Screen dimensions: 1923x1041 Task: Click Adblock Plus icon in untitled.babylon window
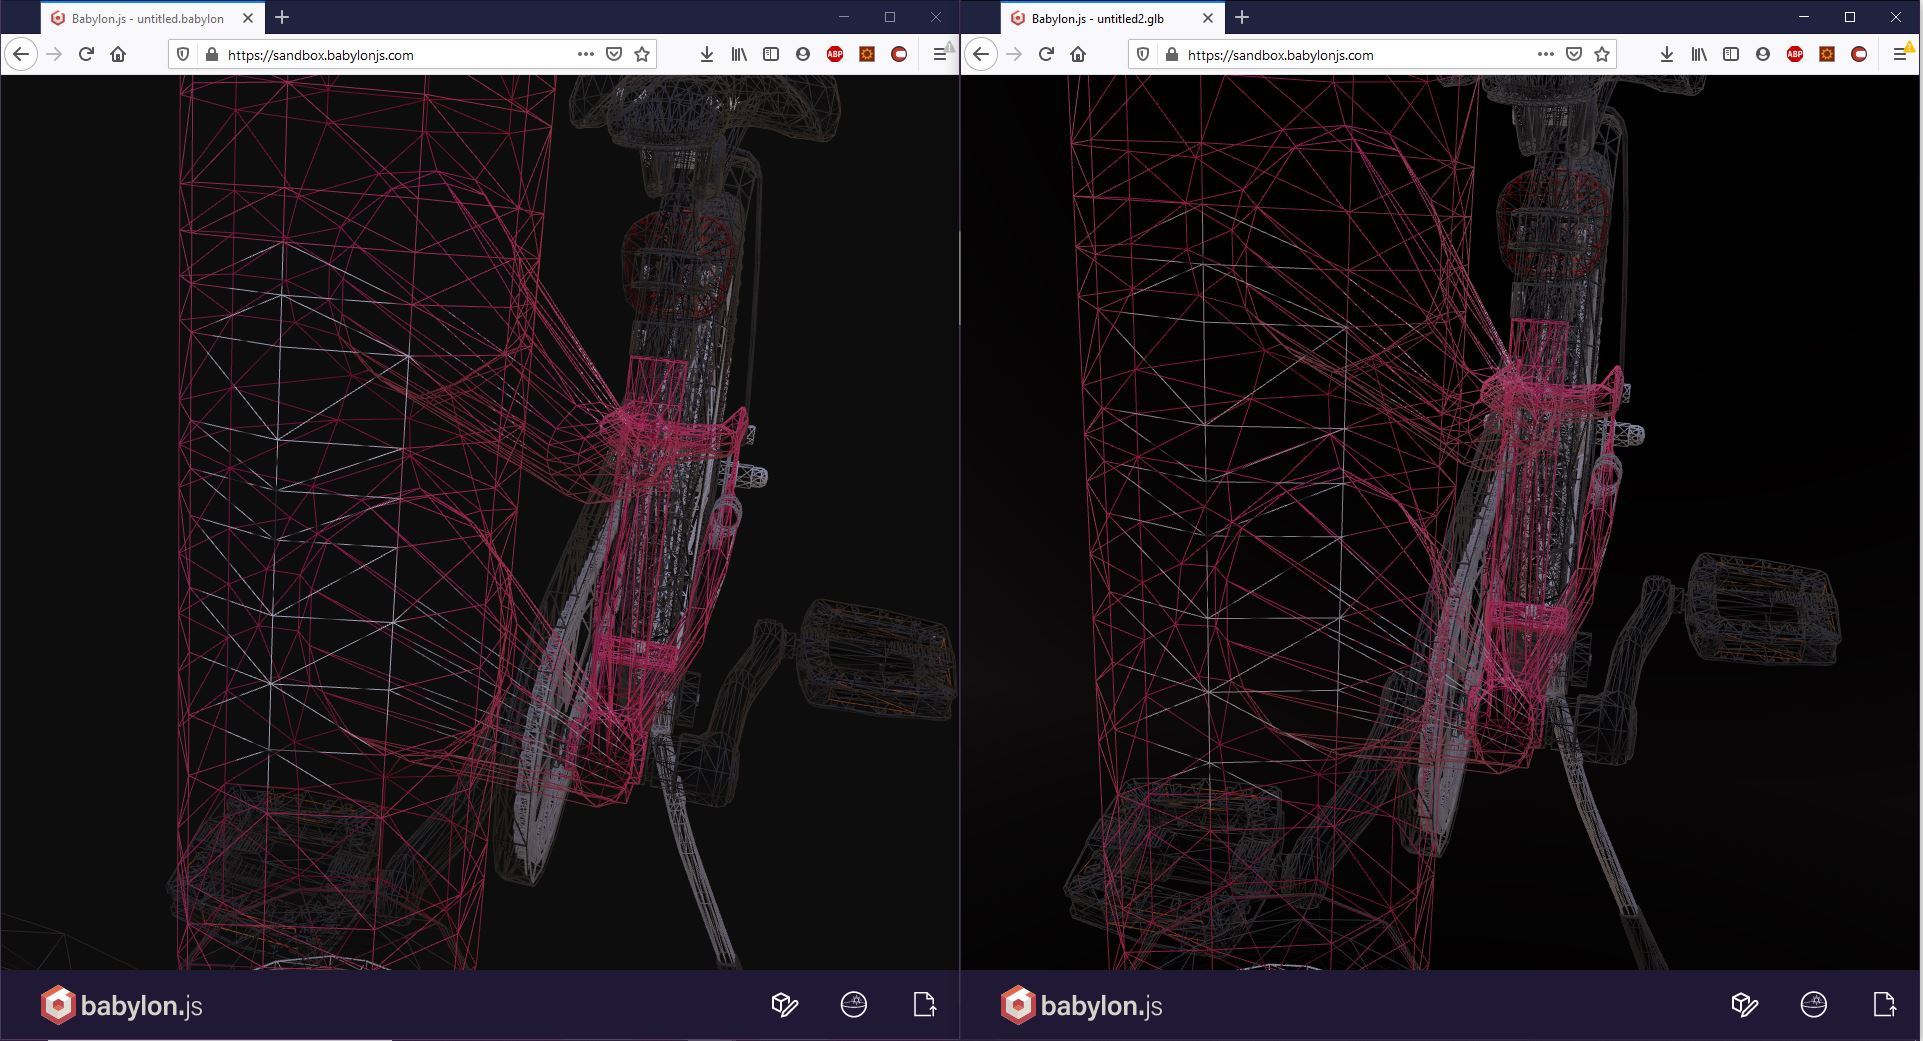[835, 55]
